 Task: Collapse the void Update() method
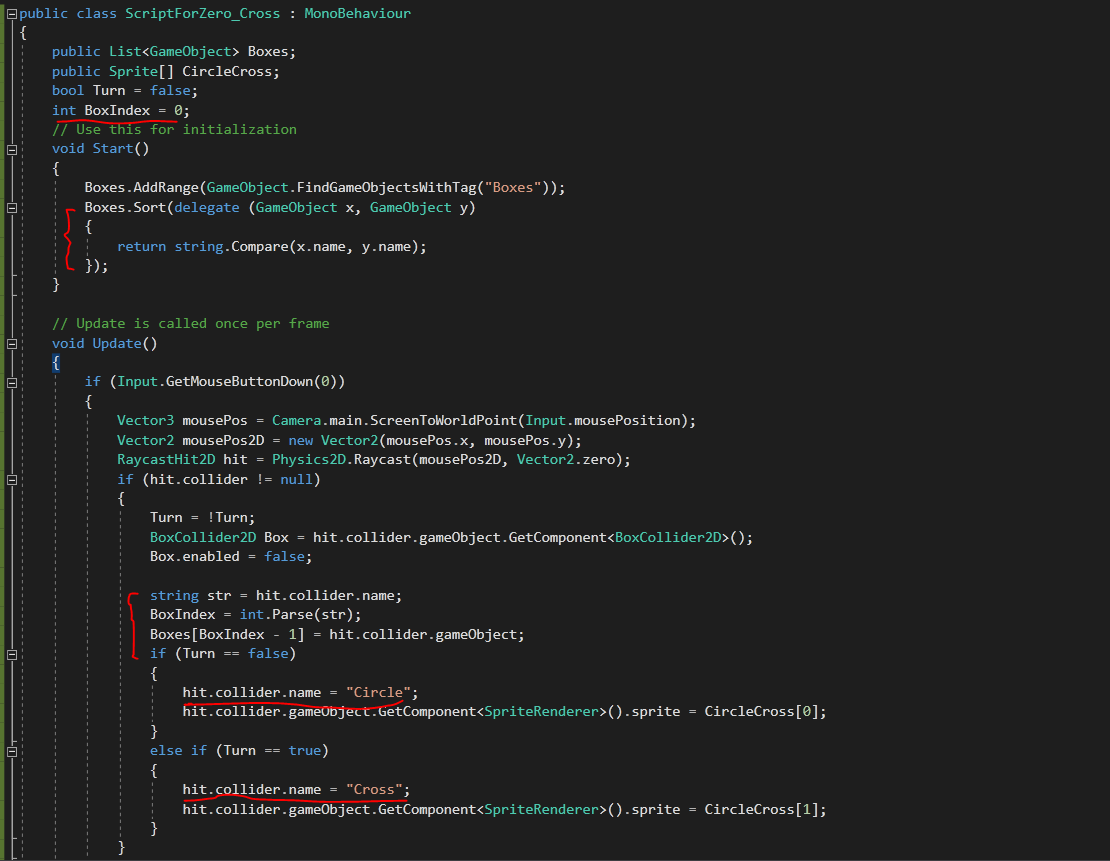click(11, 344)
